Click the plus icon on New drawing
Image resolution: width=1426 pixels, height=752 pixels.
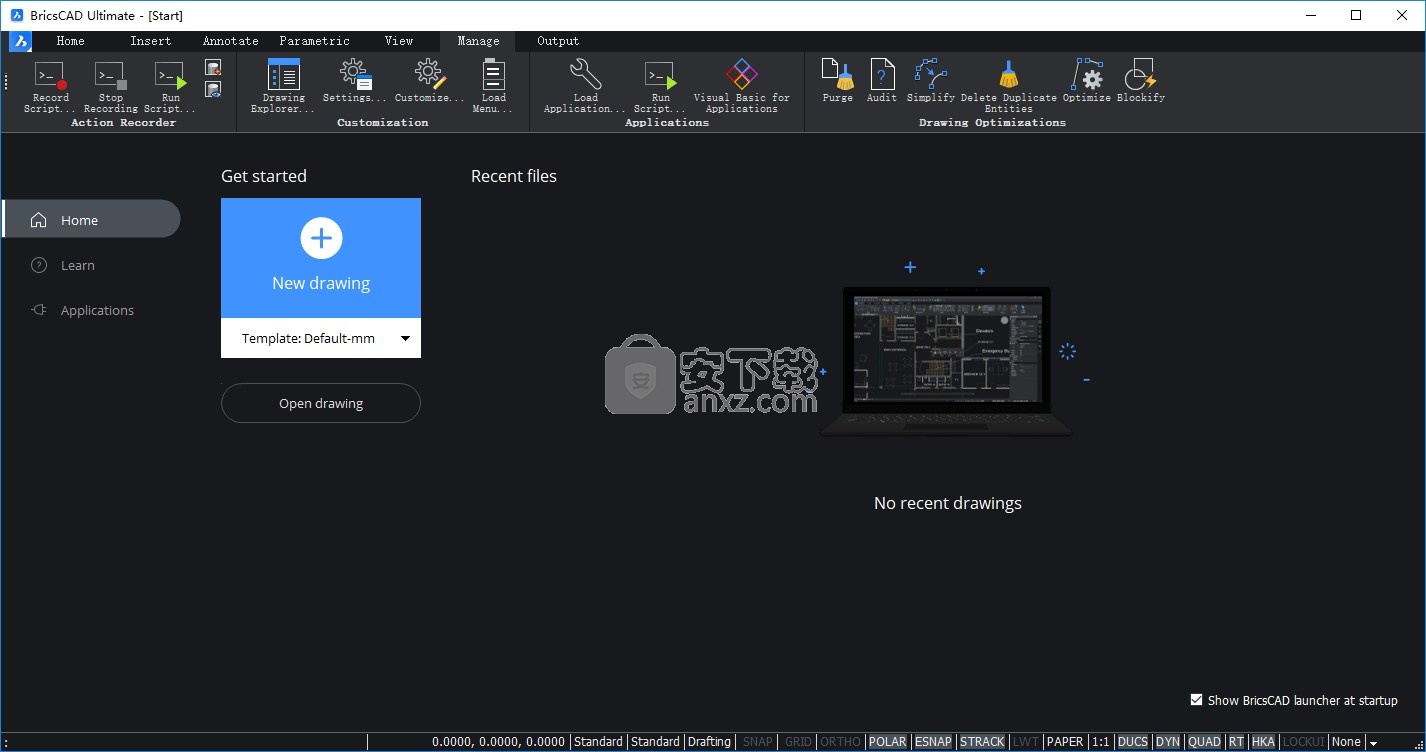point(321,238)
